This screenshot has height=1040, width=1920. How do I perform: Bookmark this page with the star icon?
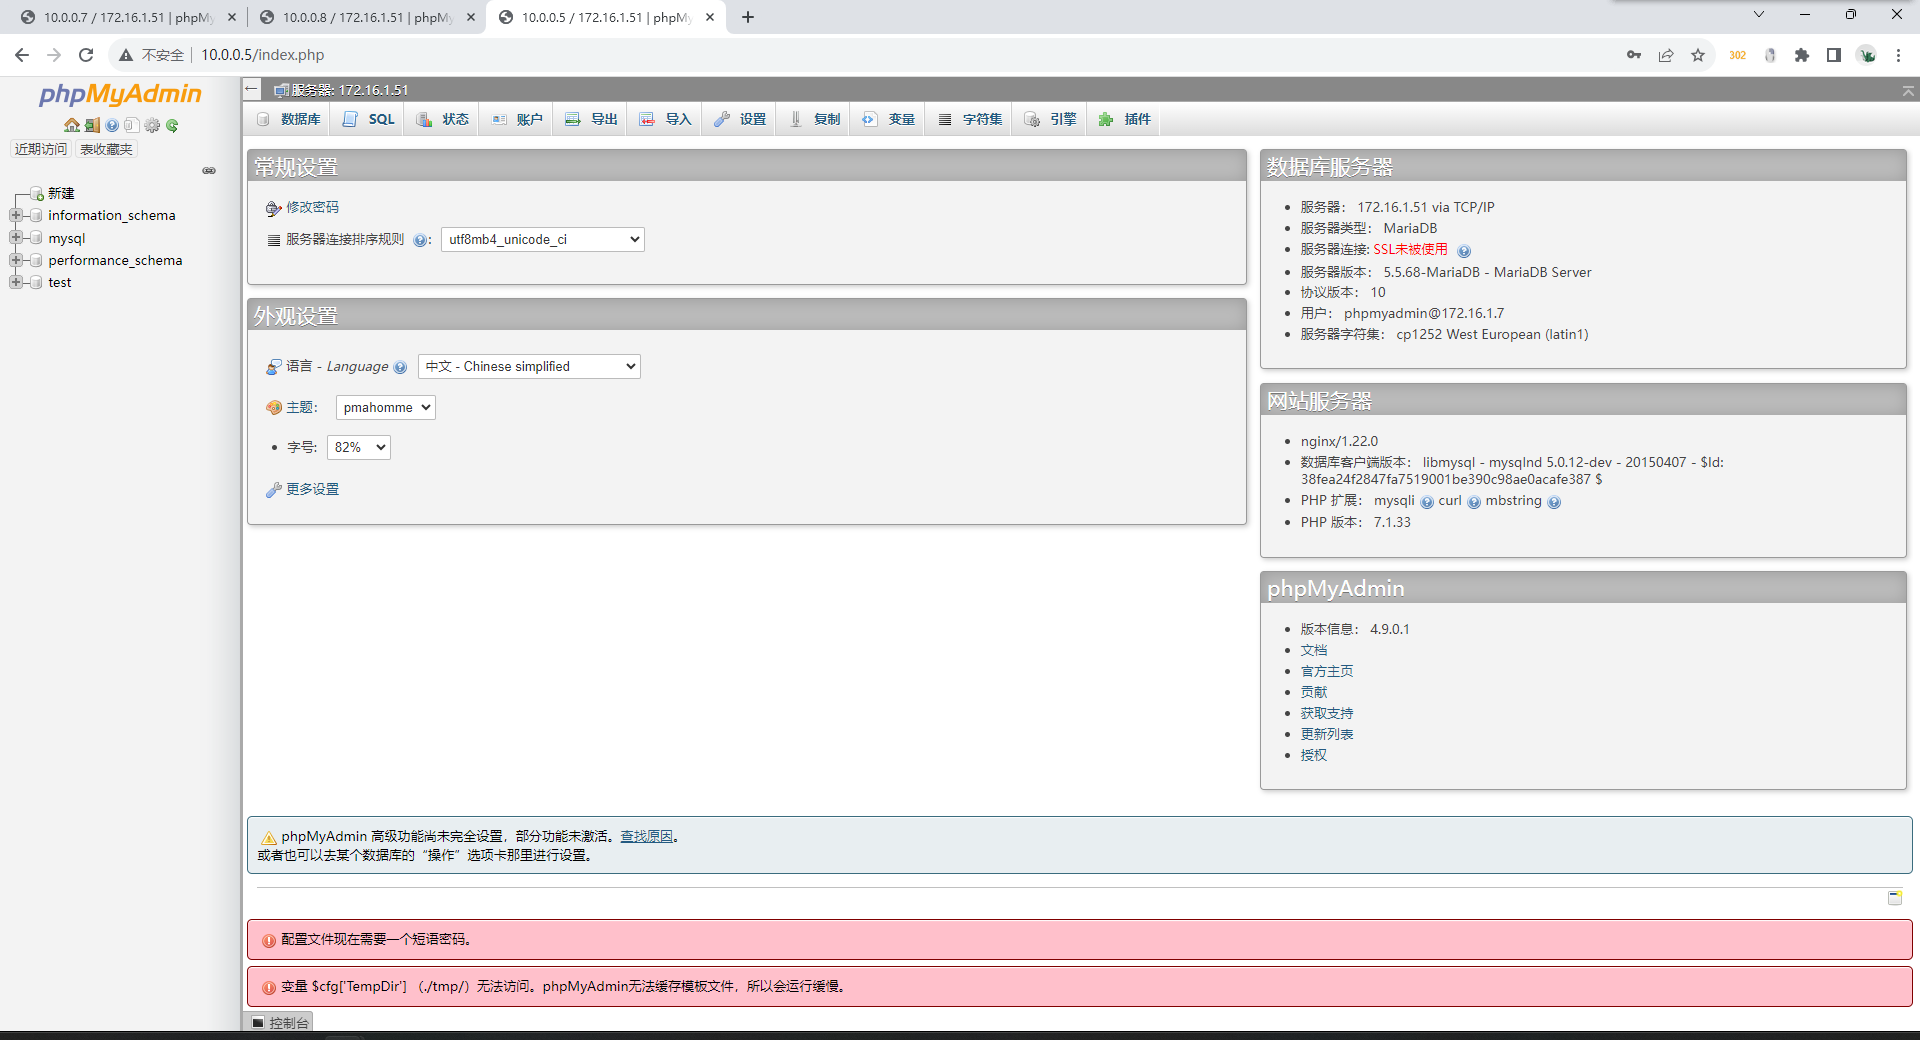point(1698,55)
